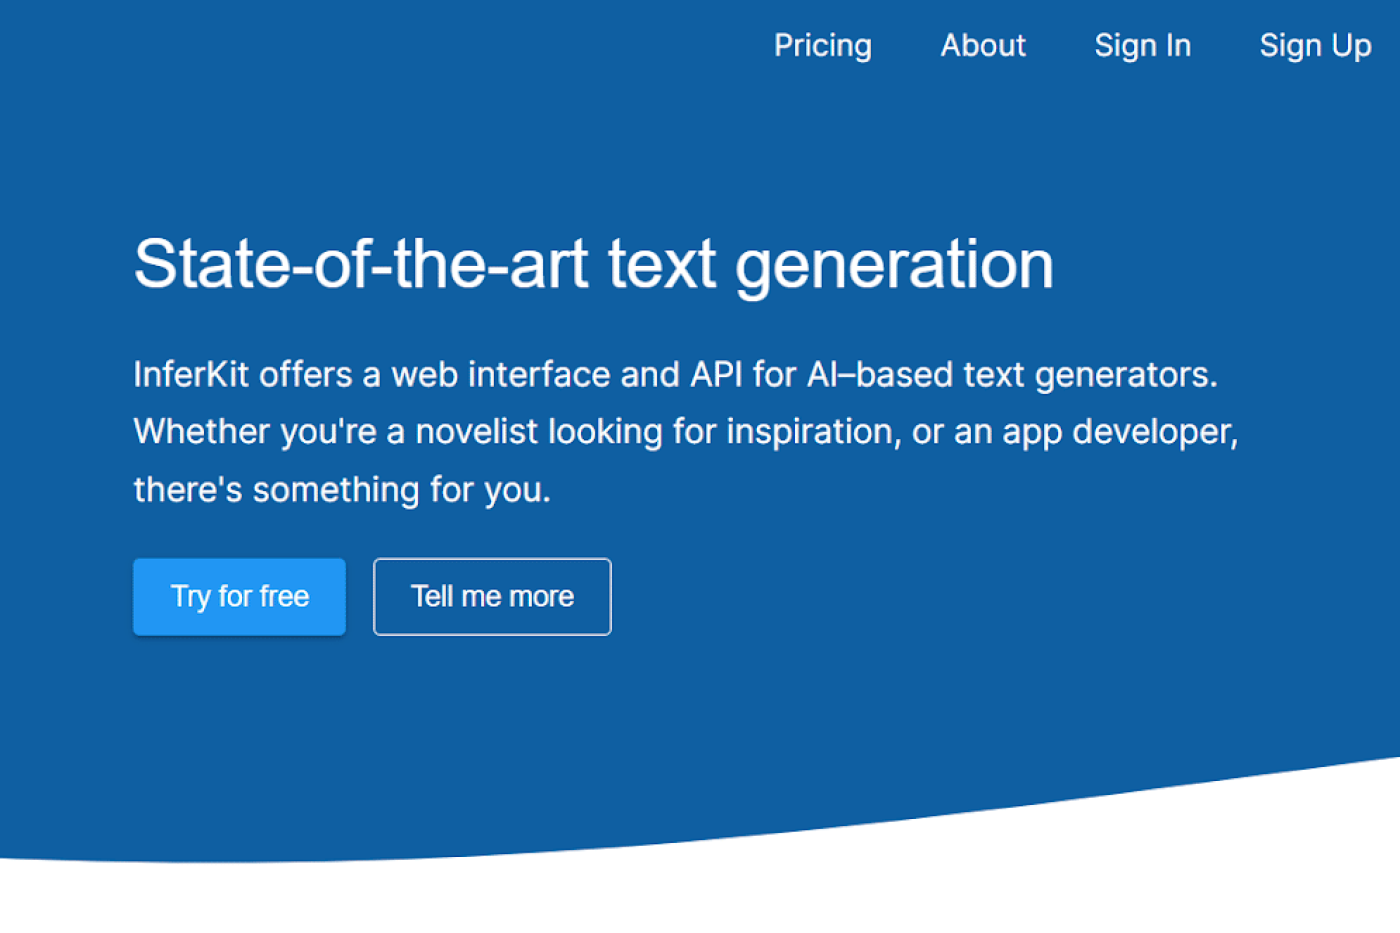
Task: Open the Sign Up page
Action: tap(1315, 46)
